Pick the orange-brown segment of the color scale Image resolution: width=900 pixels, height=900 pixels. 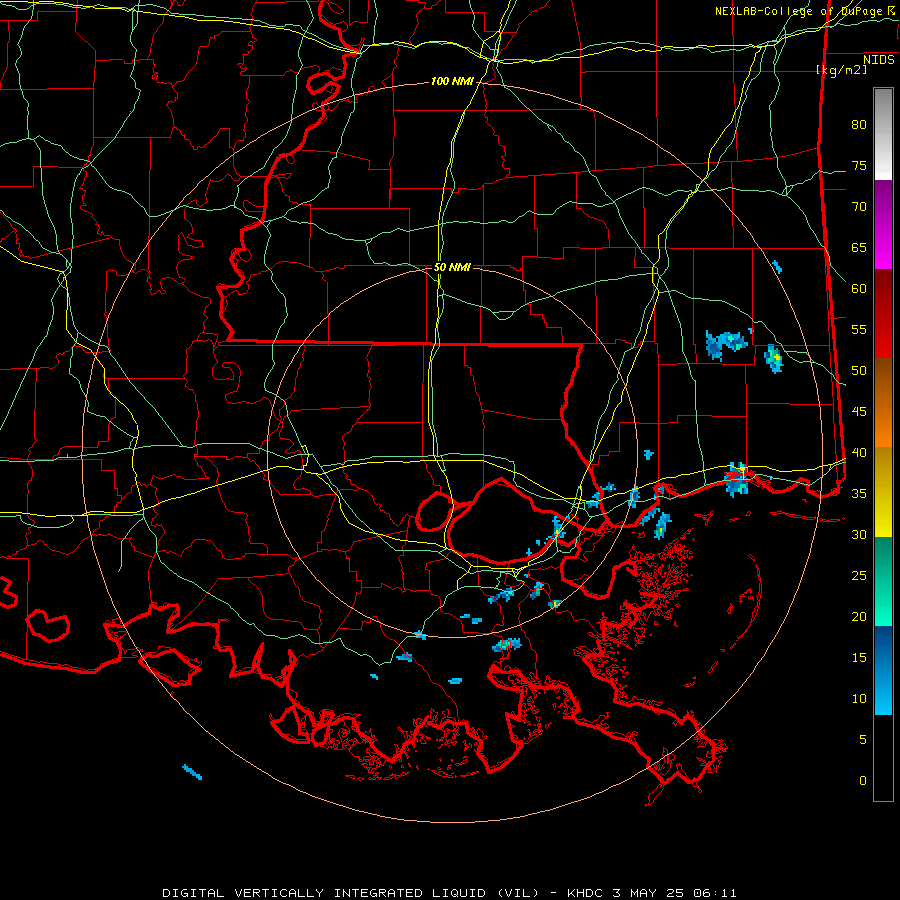click(883, 403)
